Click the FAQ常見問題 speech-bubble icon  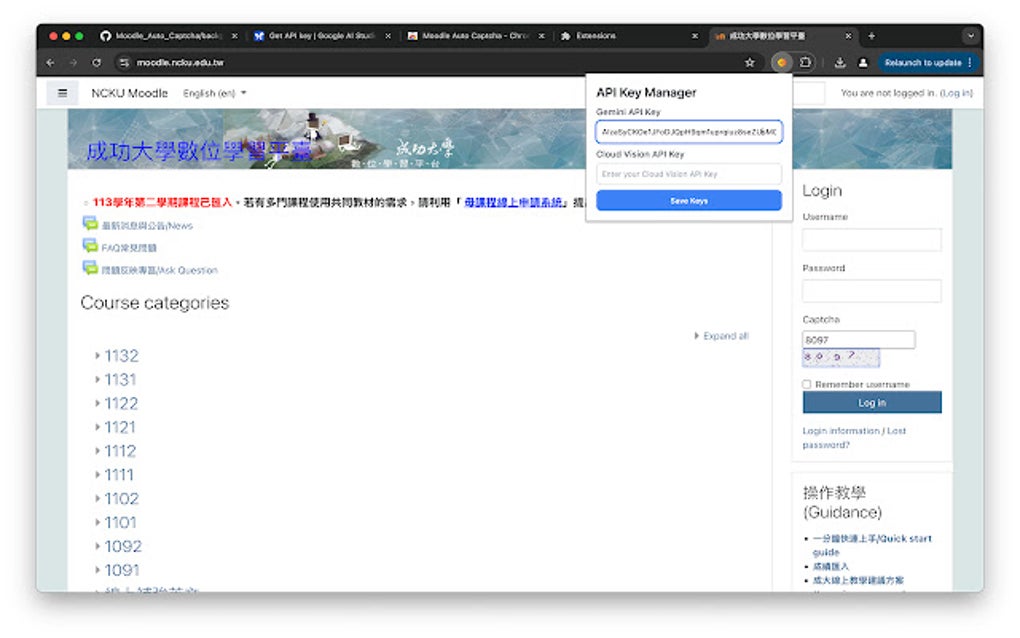tap(89, 247)
